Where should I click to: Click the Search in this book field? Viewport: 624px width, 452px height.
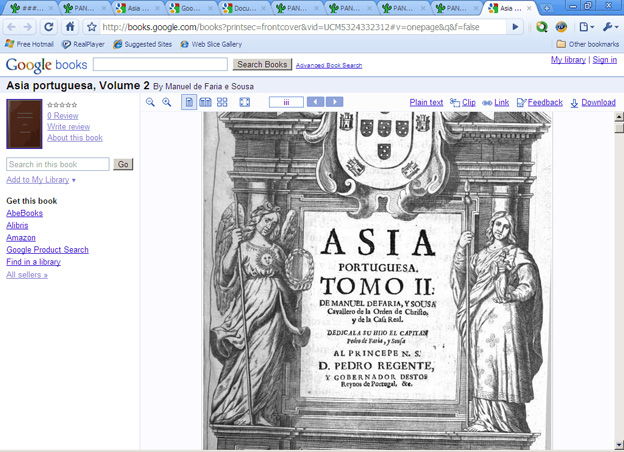pyautogui.click(x=58, y=164)
